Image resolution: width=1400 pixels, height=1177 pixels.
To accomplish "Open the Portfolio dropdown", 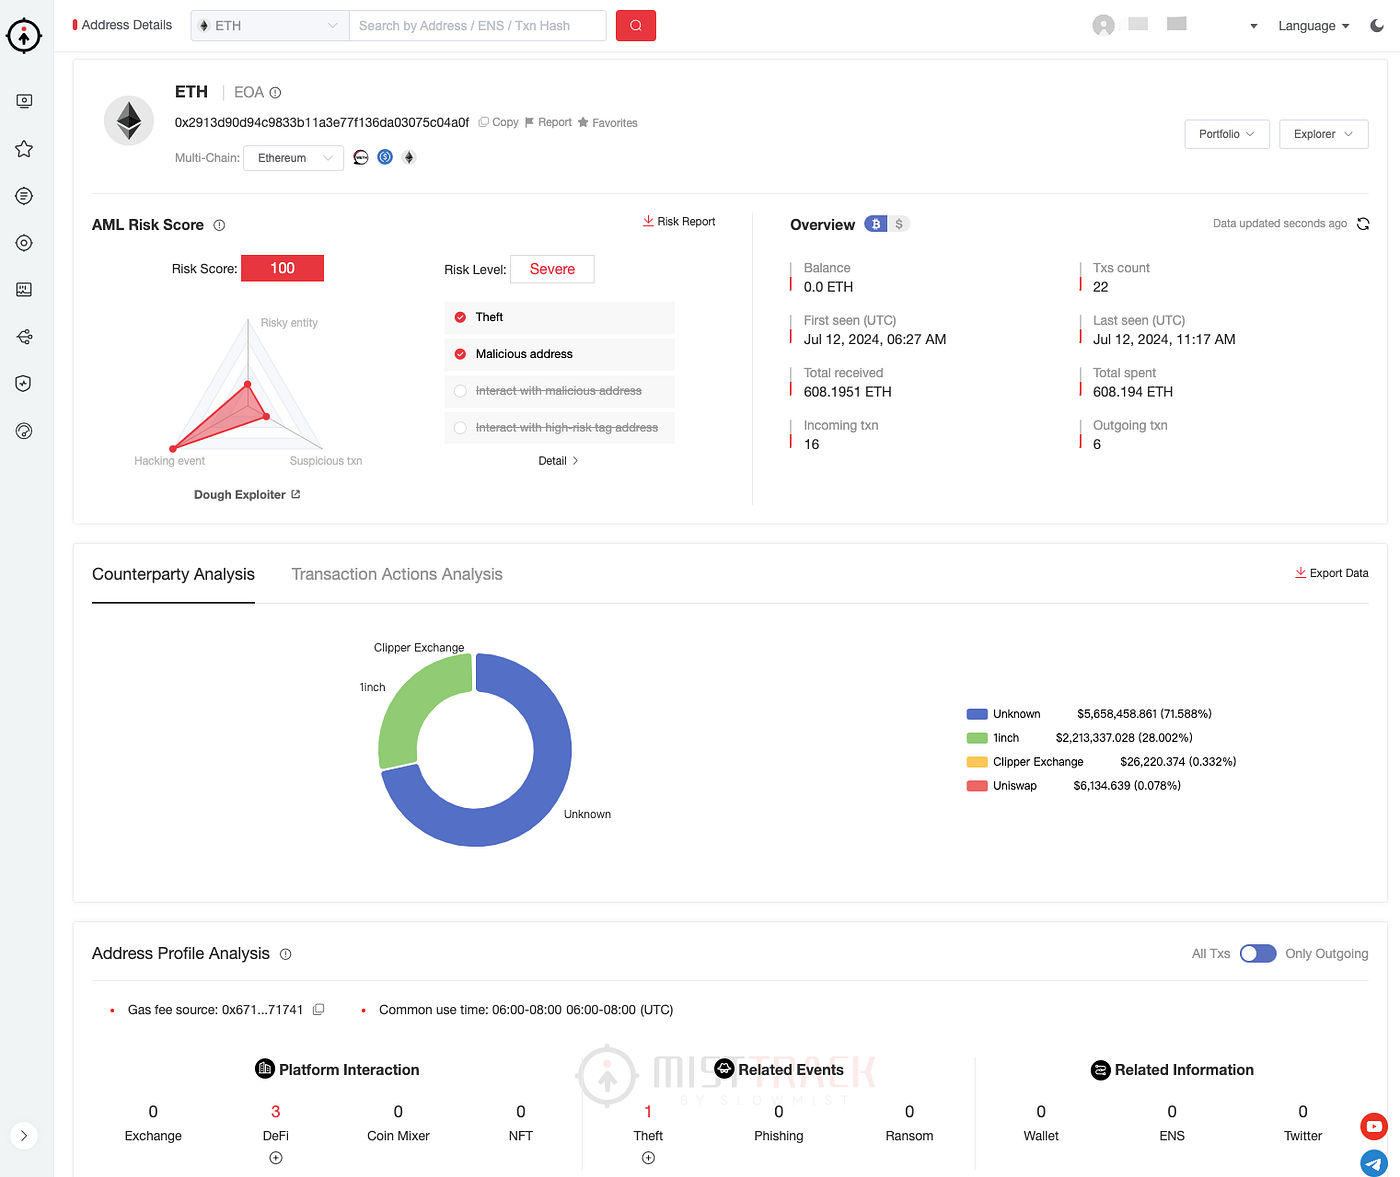I will 1227,134.
